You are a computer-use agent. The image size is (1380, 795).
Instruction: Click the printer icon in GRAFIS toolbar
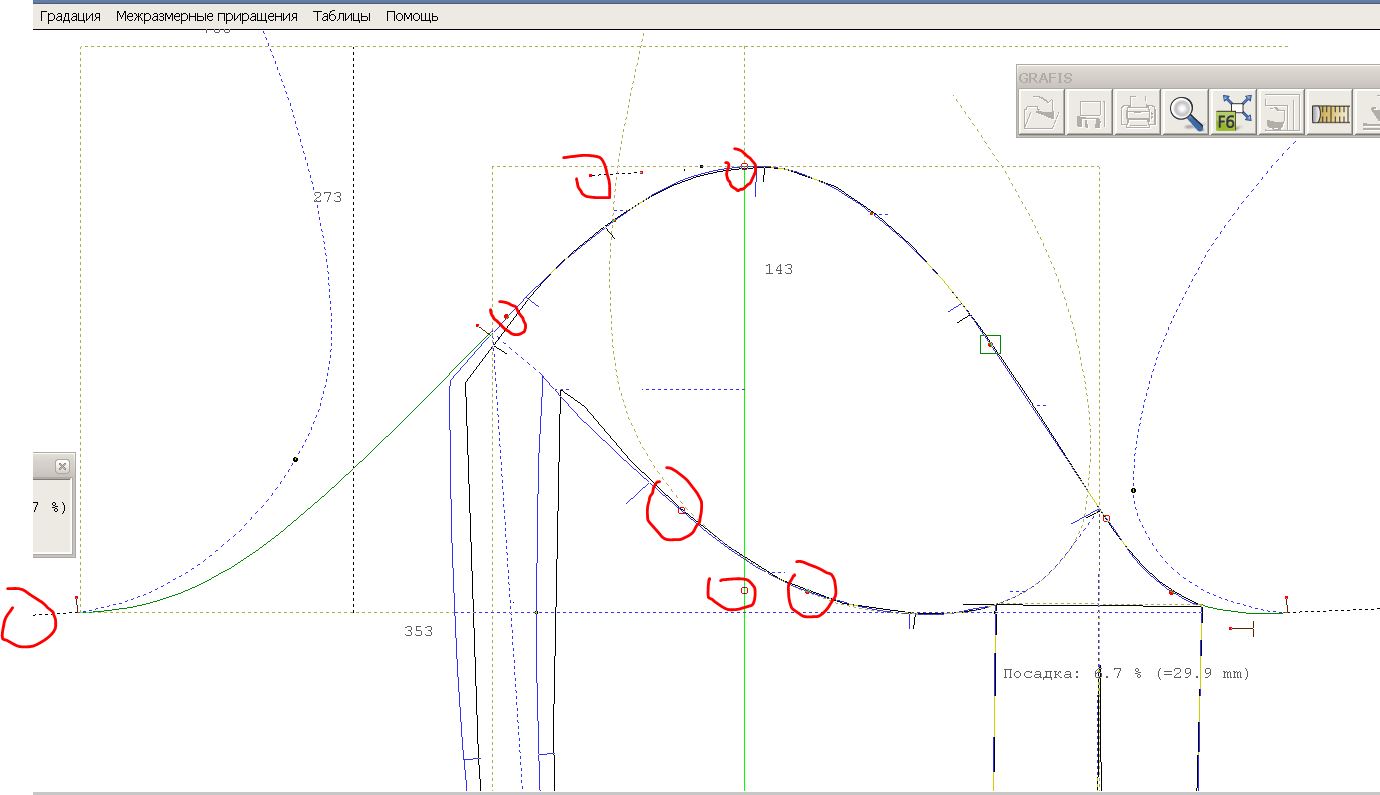pyautogui.click(x=1138, y=112)
